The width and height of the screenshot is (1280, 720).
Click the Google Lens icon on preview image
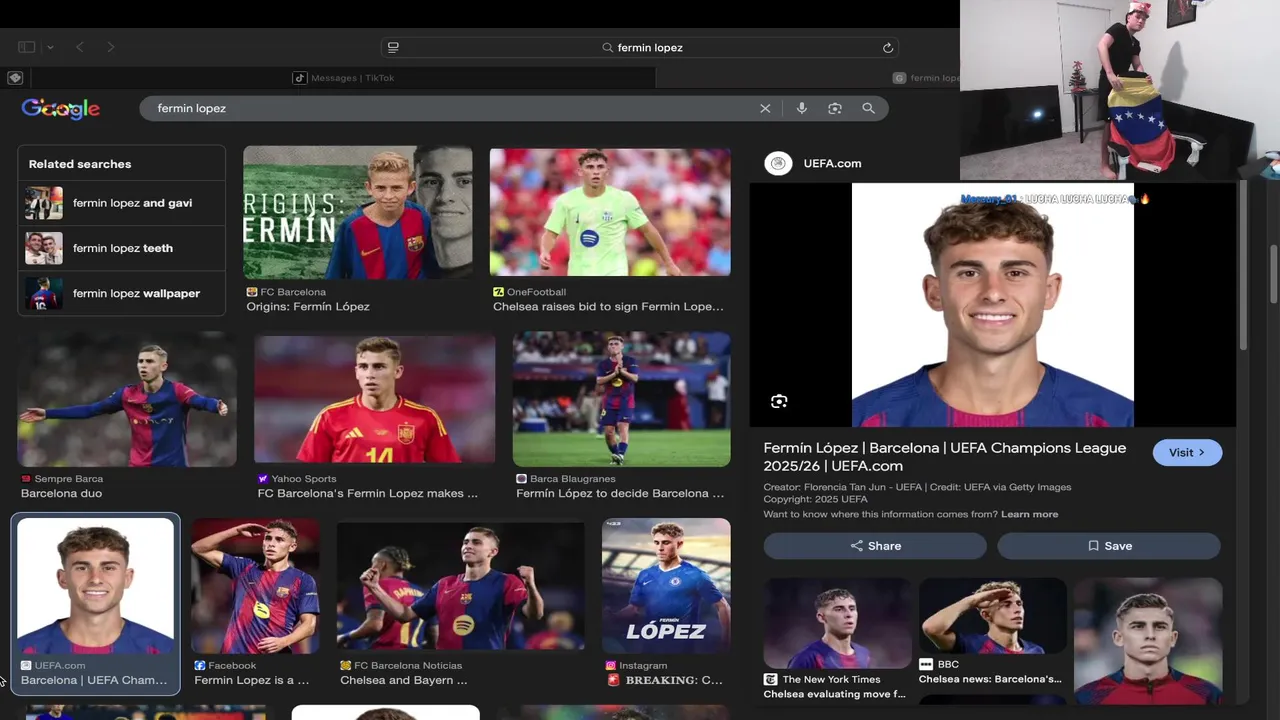(779, 401)
